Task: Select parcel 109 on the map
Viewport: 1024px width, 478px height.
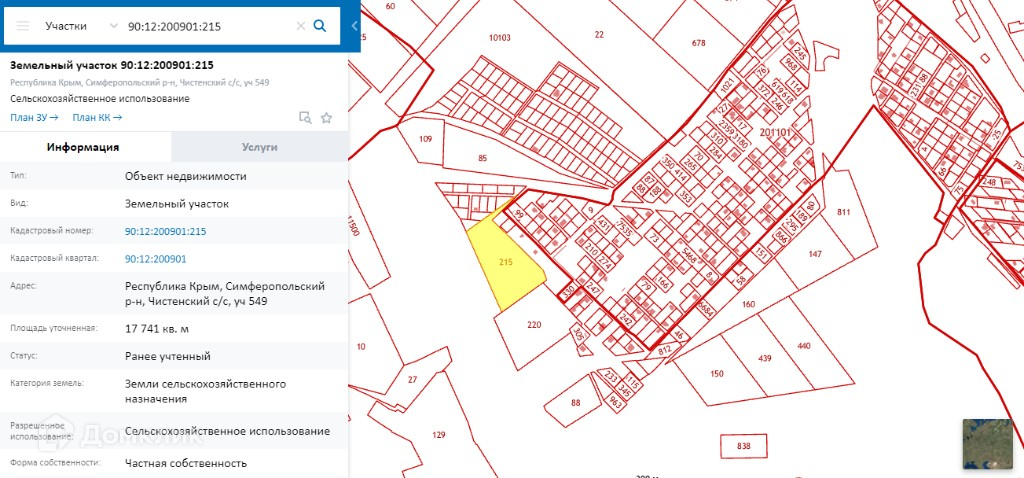Action: coord(426,138)
